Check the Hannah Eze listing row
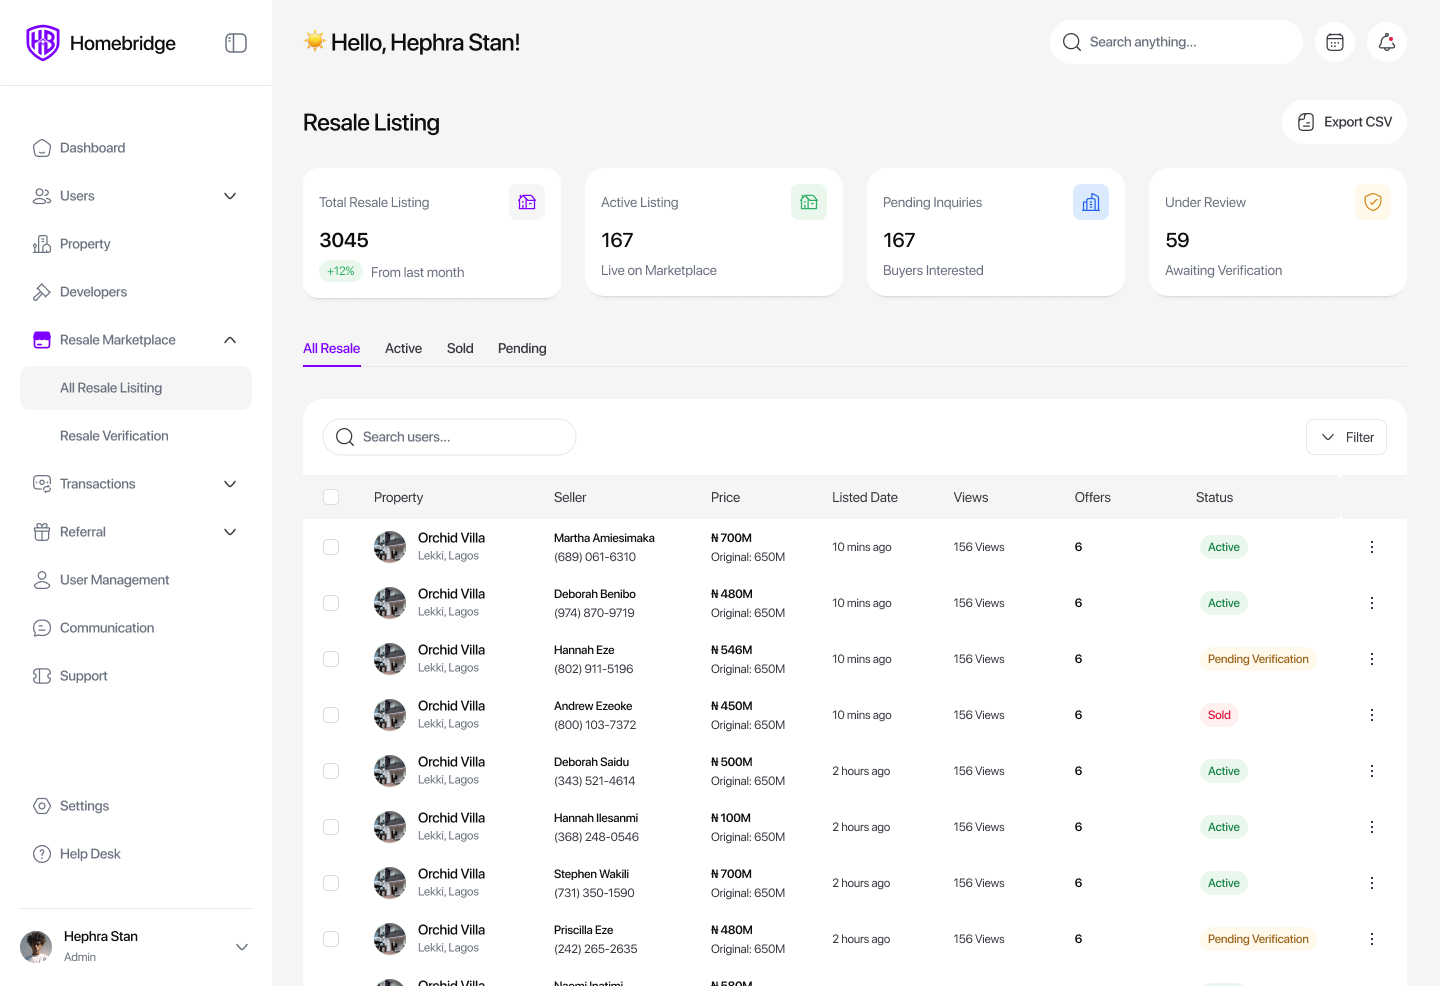This screenshot has height=986, width=1440. coord(331,659)
